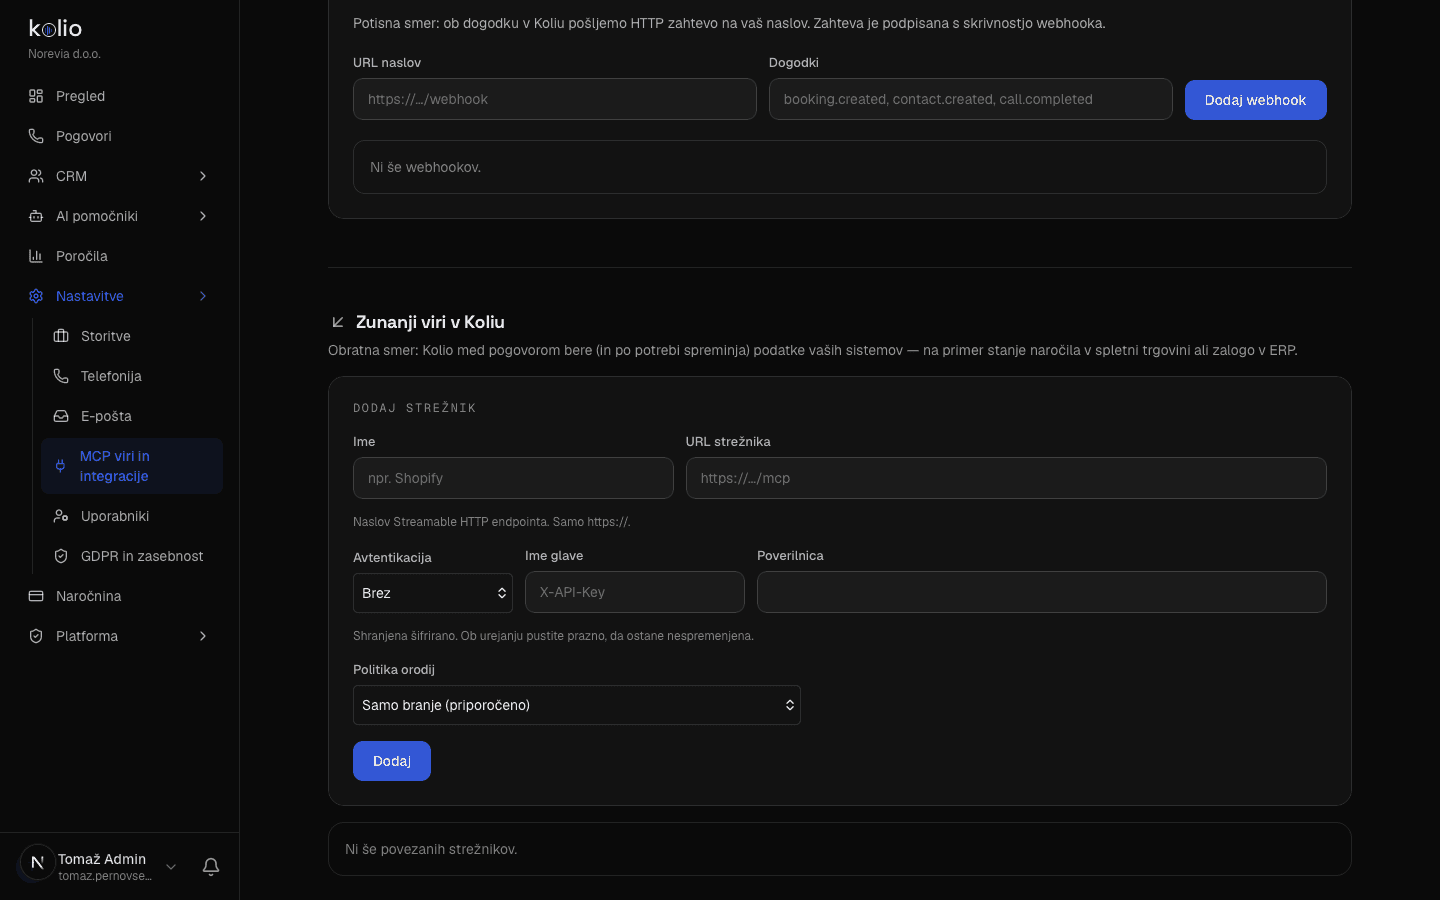The image size is (1440, 900).
Task: Click the Nastavitve gear icon
Action: coord(36,296)
